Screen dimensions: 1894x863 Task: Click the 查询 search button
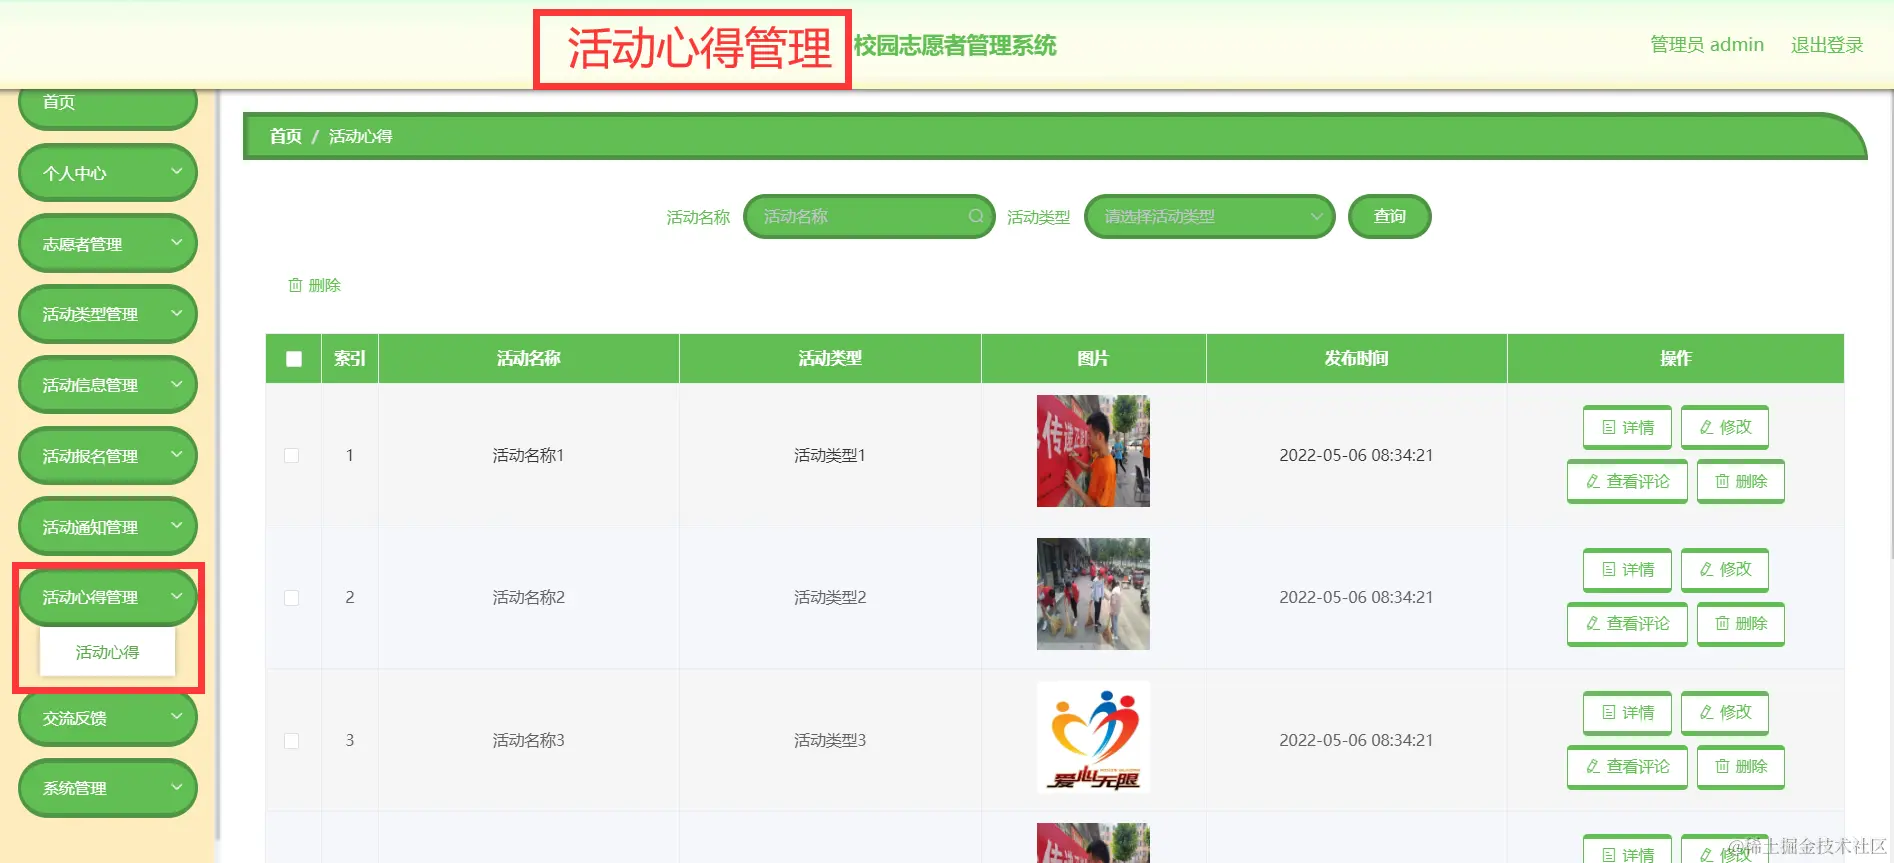click(1389, 216)
